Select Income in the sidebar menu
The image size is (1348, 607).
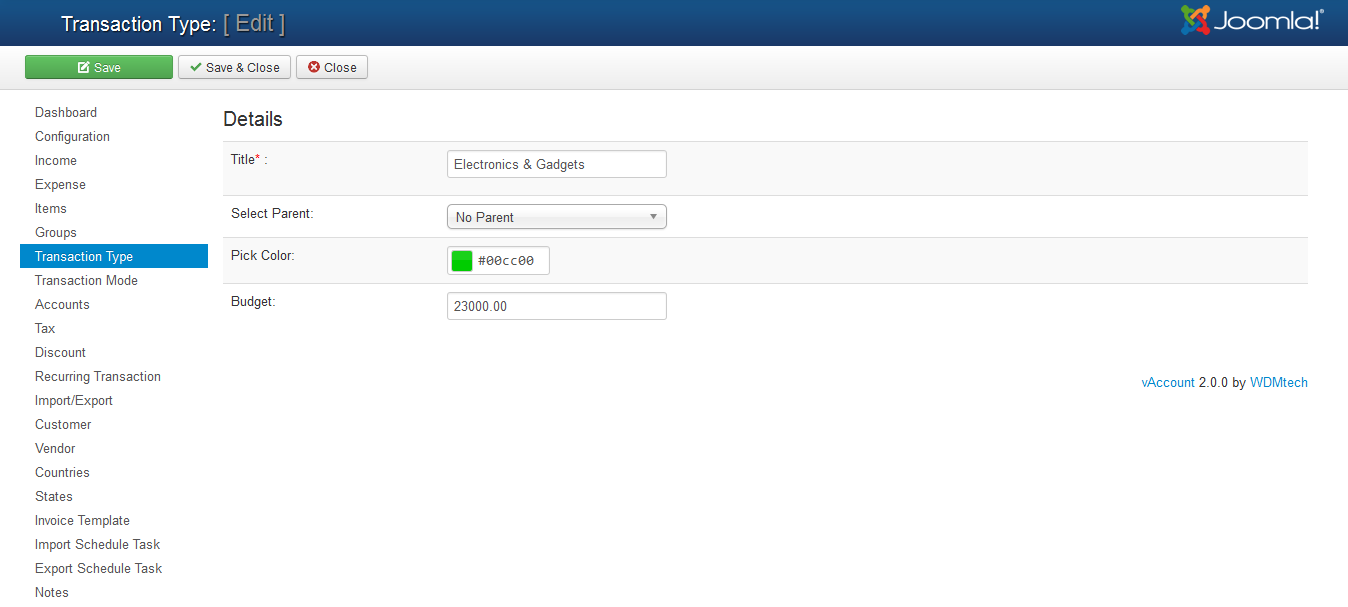point(56,161)
